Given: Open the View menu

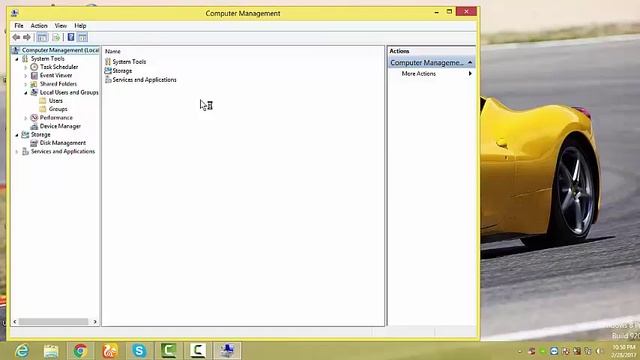Looking at the screenshot, I should tap(60, 26).
